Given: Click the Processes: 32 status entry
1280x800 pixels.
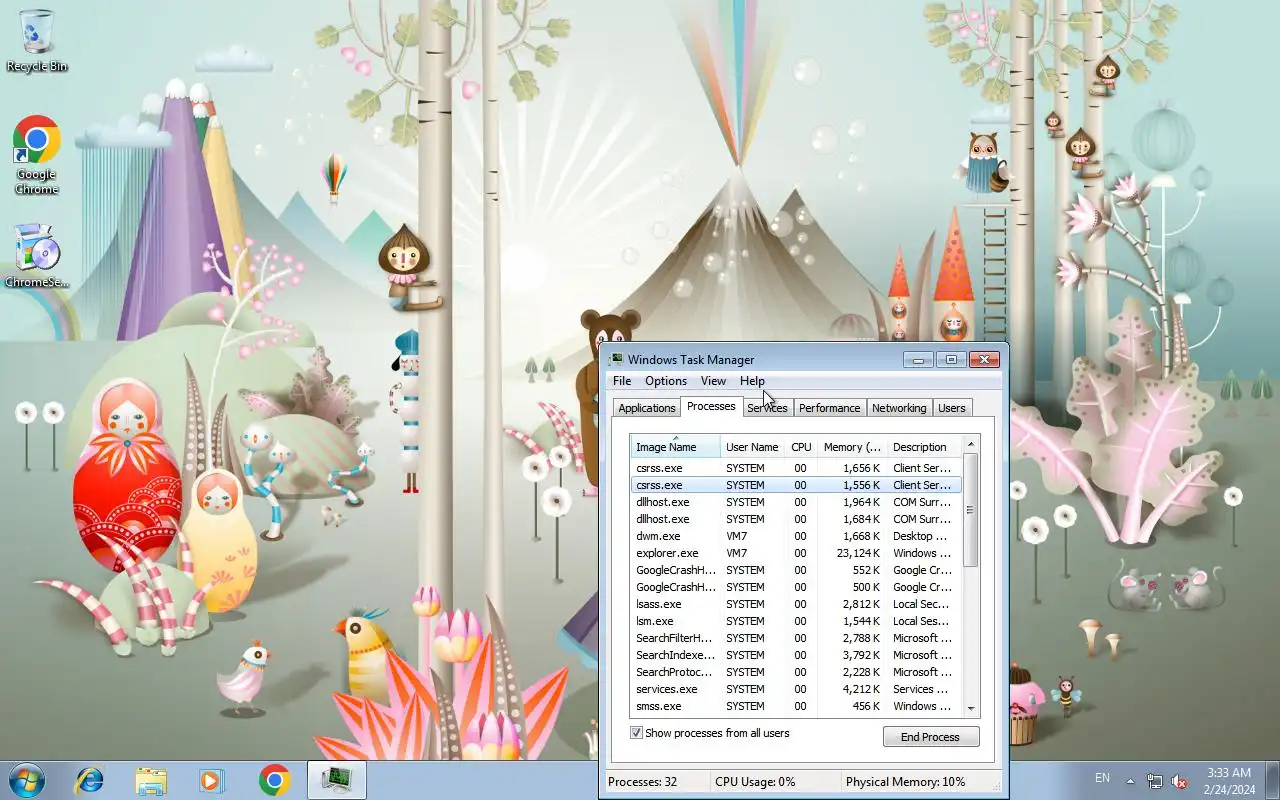Looking at the screenshot, I should pyautogui.click(x=642, y=782).
